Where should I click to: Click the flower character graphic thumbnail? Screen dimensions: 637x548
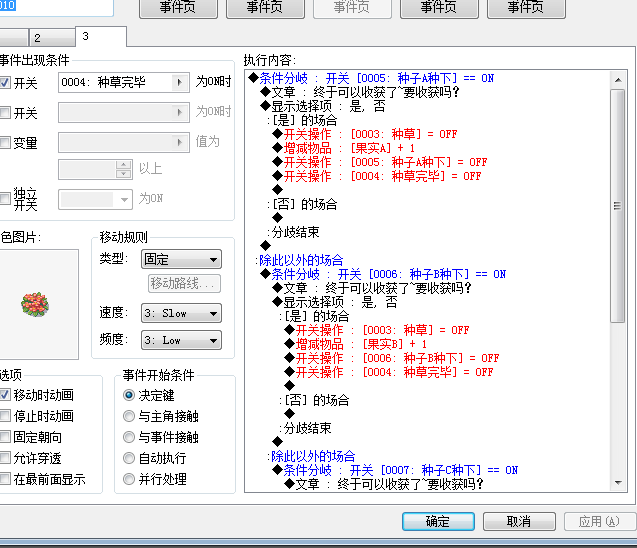coord(35,304)
